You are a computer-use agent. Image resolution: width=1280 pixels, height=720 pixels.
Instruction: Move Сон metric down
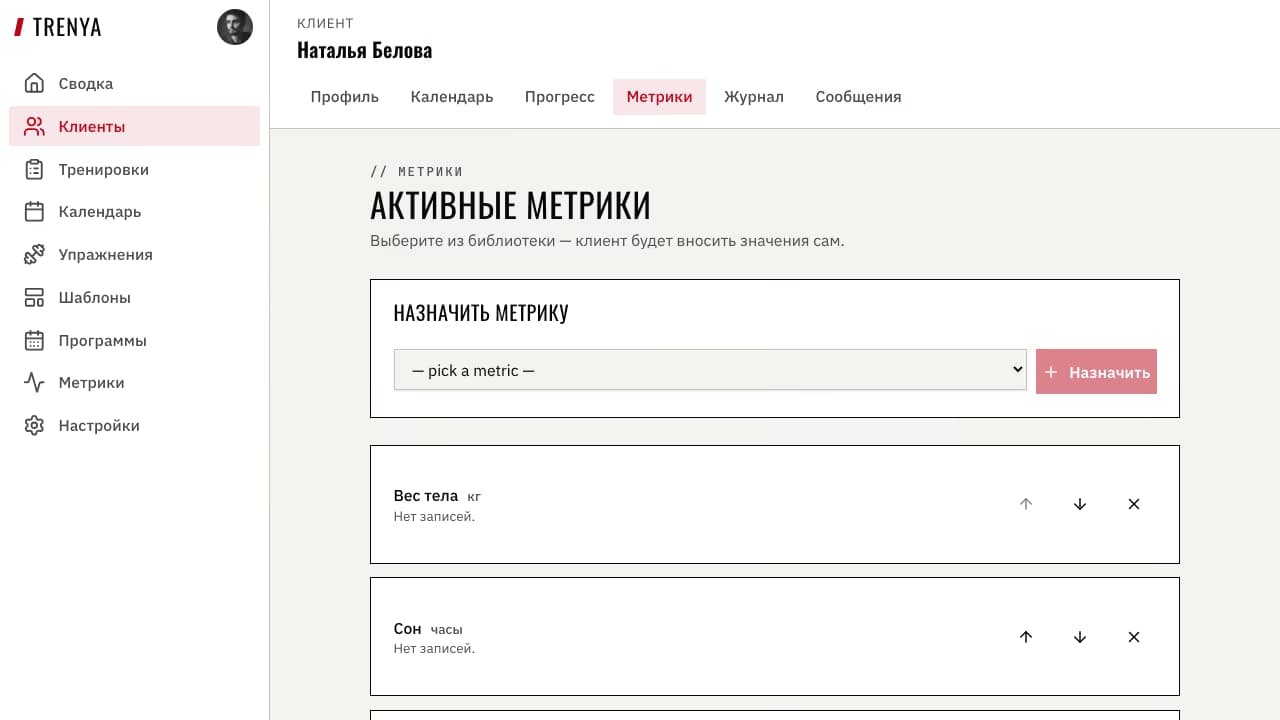[1080, 637]
